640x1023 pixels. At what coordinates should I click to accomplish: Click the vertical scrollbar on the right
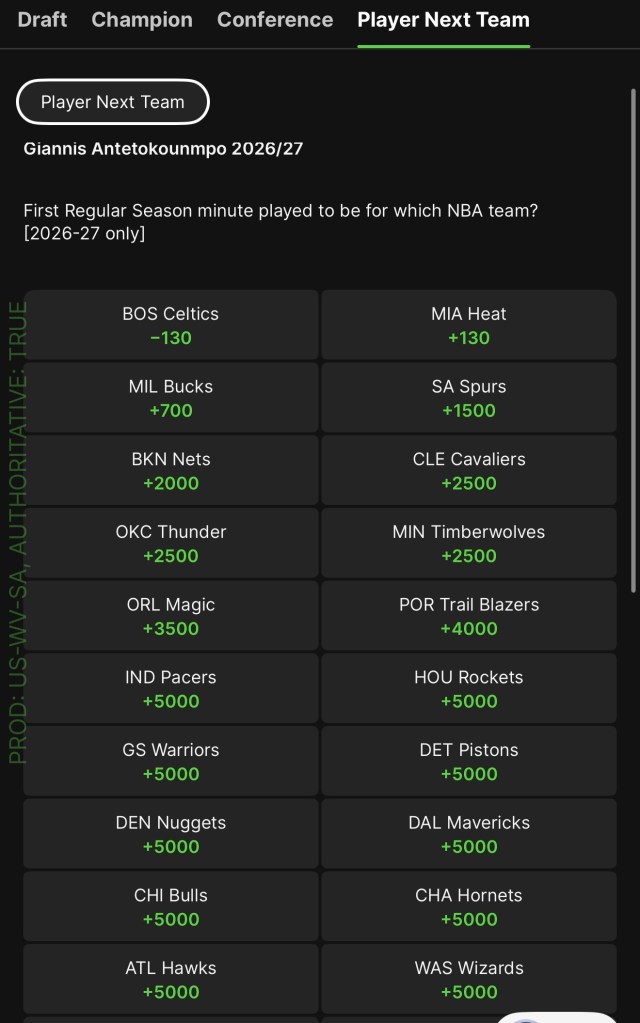coord(633,341)
